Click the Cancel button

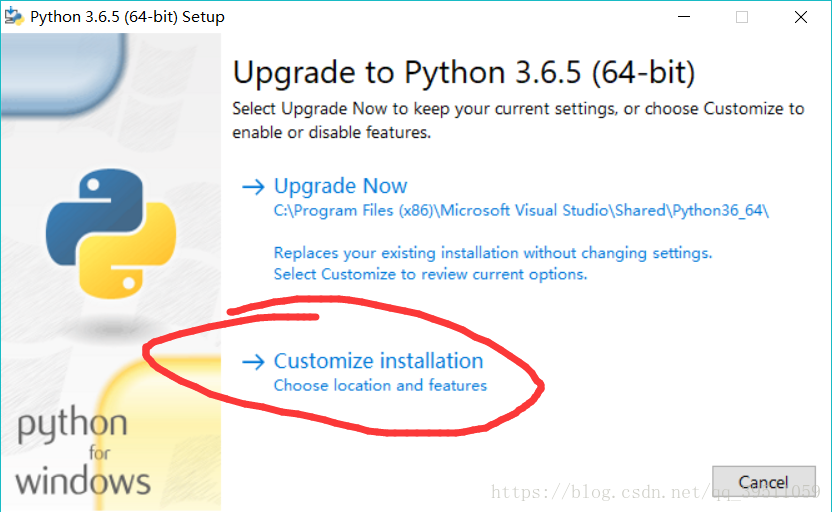(764, 482)
